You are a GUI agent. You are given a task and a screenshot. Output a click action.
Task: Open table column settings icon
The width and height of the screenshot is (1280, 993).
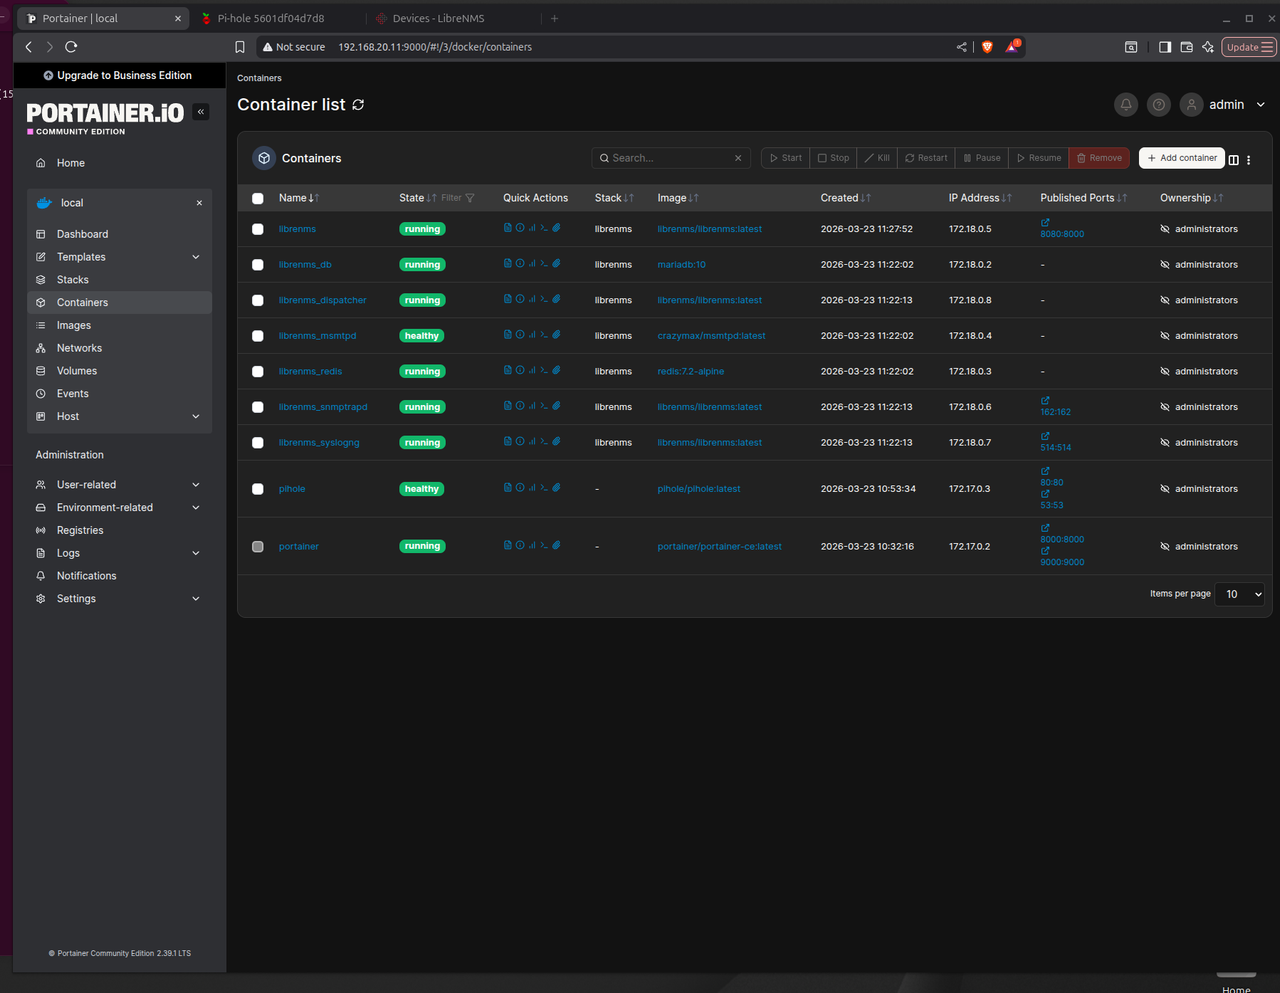1234,159
